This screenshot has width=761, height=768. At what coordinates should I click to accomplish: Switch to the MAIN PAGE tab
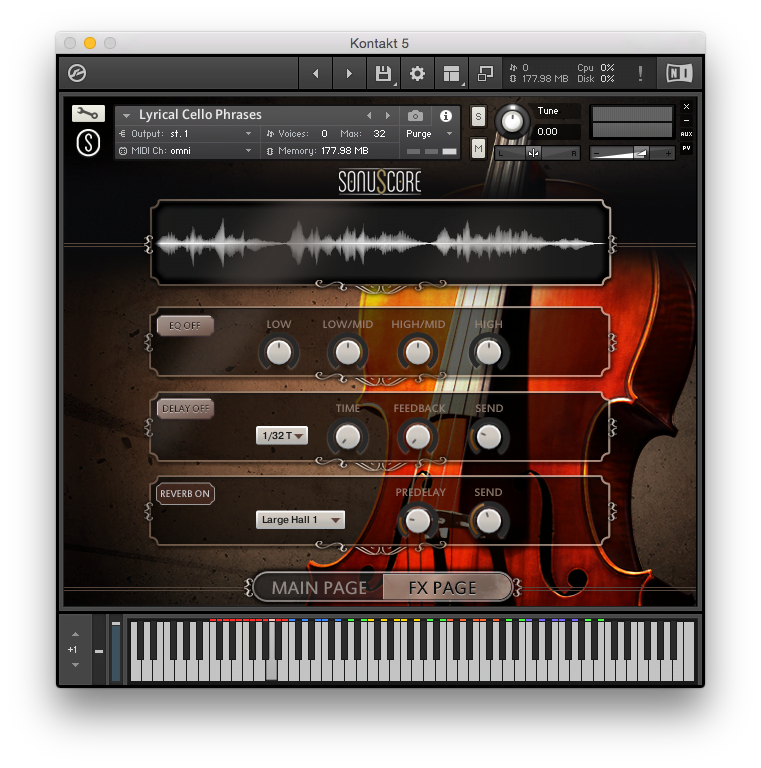click(x=319, y=587)
